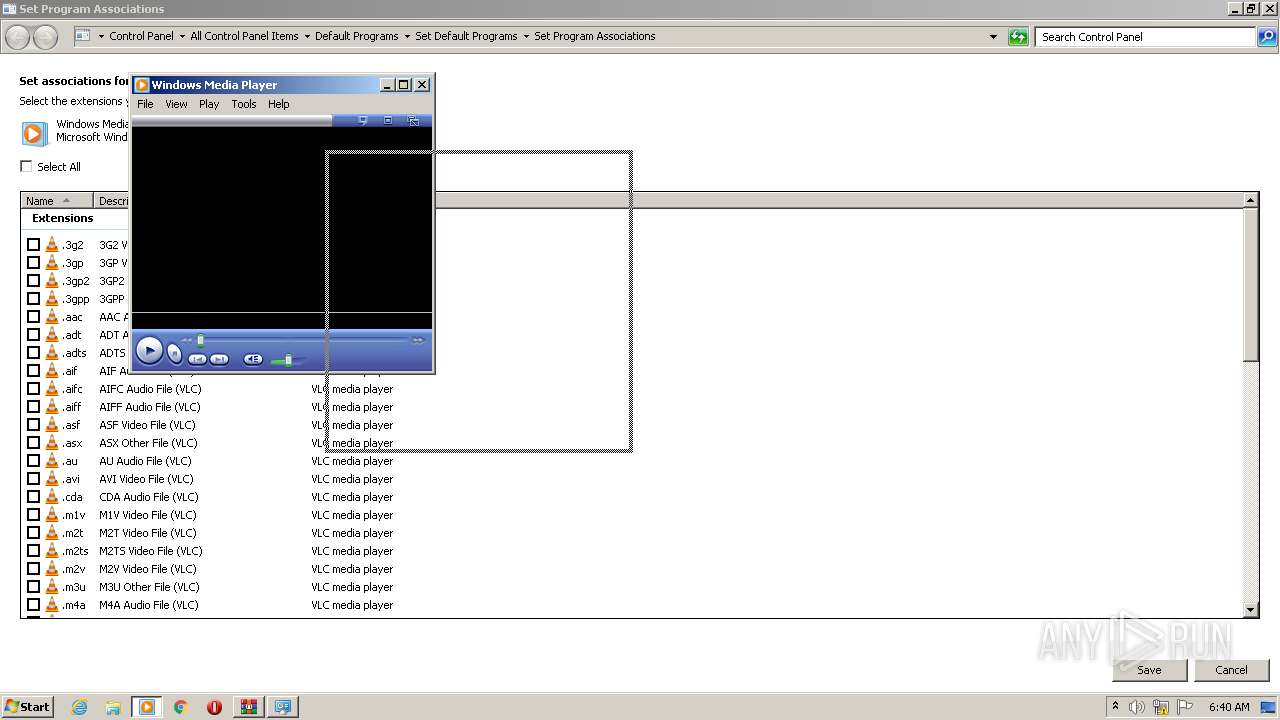Launch Google Chrome from the taskbar
1280x720 pixels.
point(181,707)
